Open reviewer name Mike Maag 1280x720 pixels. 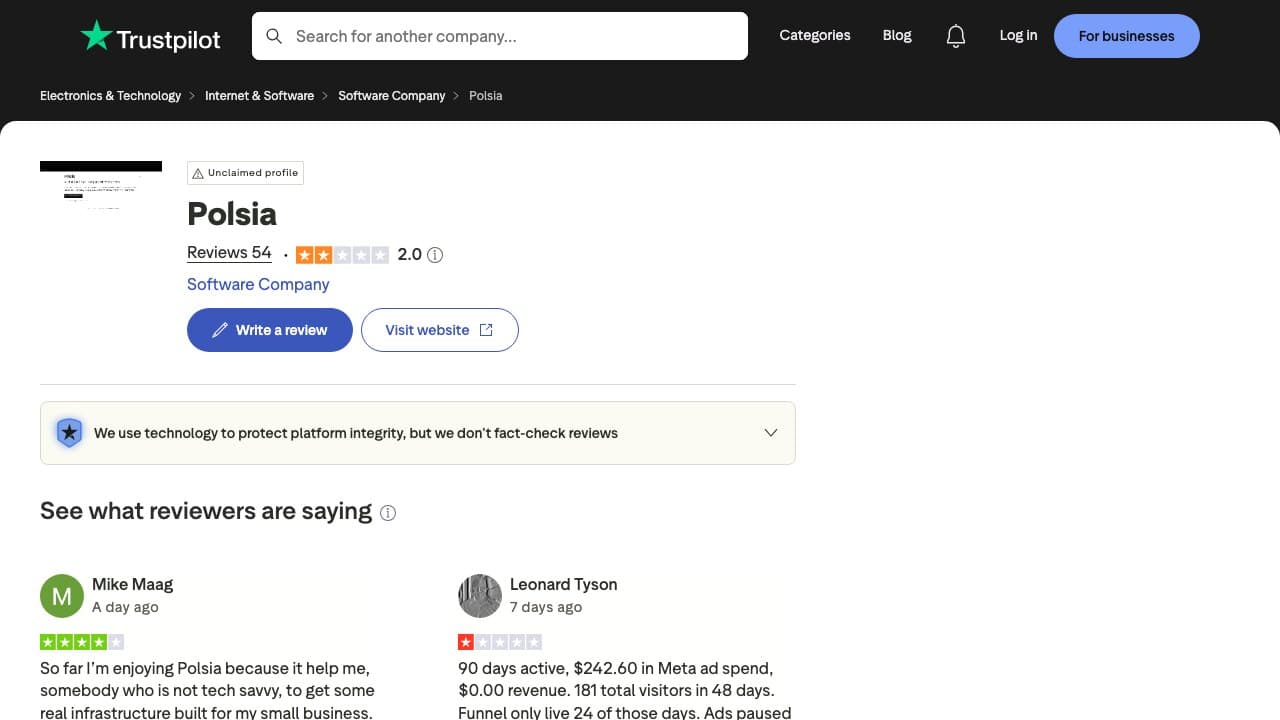[133, 584]
